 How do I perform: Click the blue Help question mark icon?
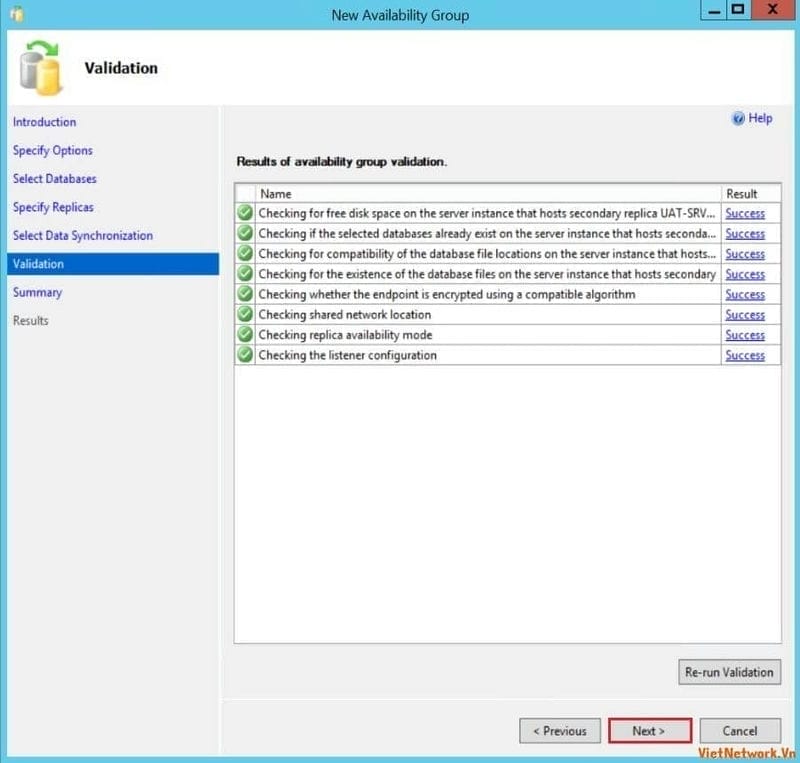click(x=739, y=119)
